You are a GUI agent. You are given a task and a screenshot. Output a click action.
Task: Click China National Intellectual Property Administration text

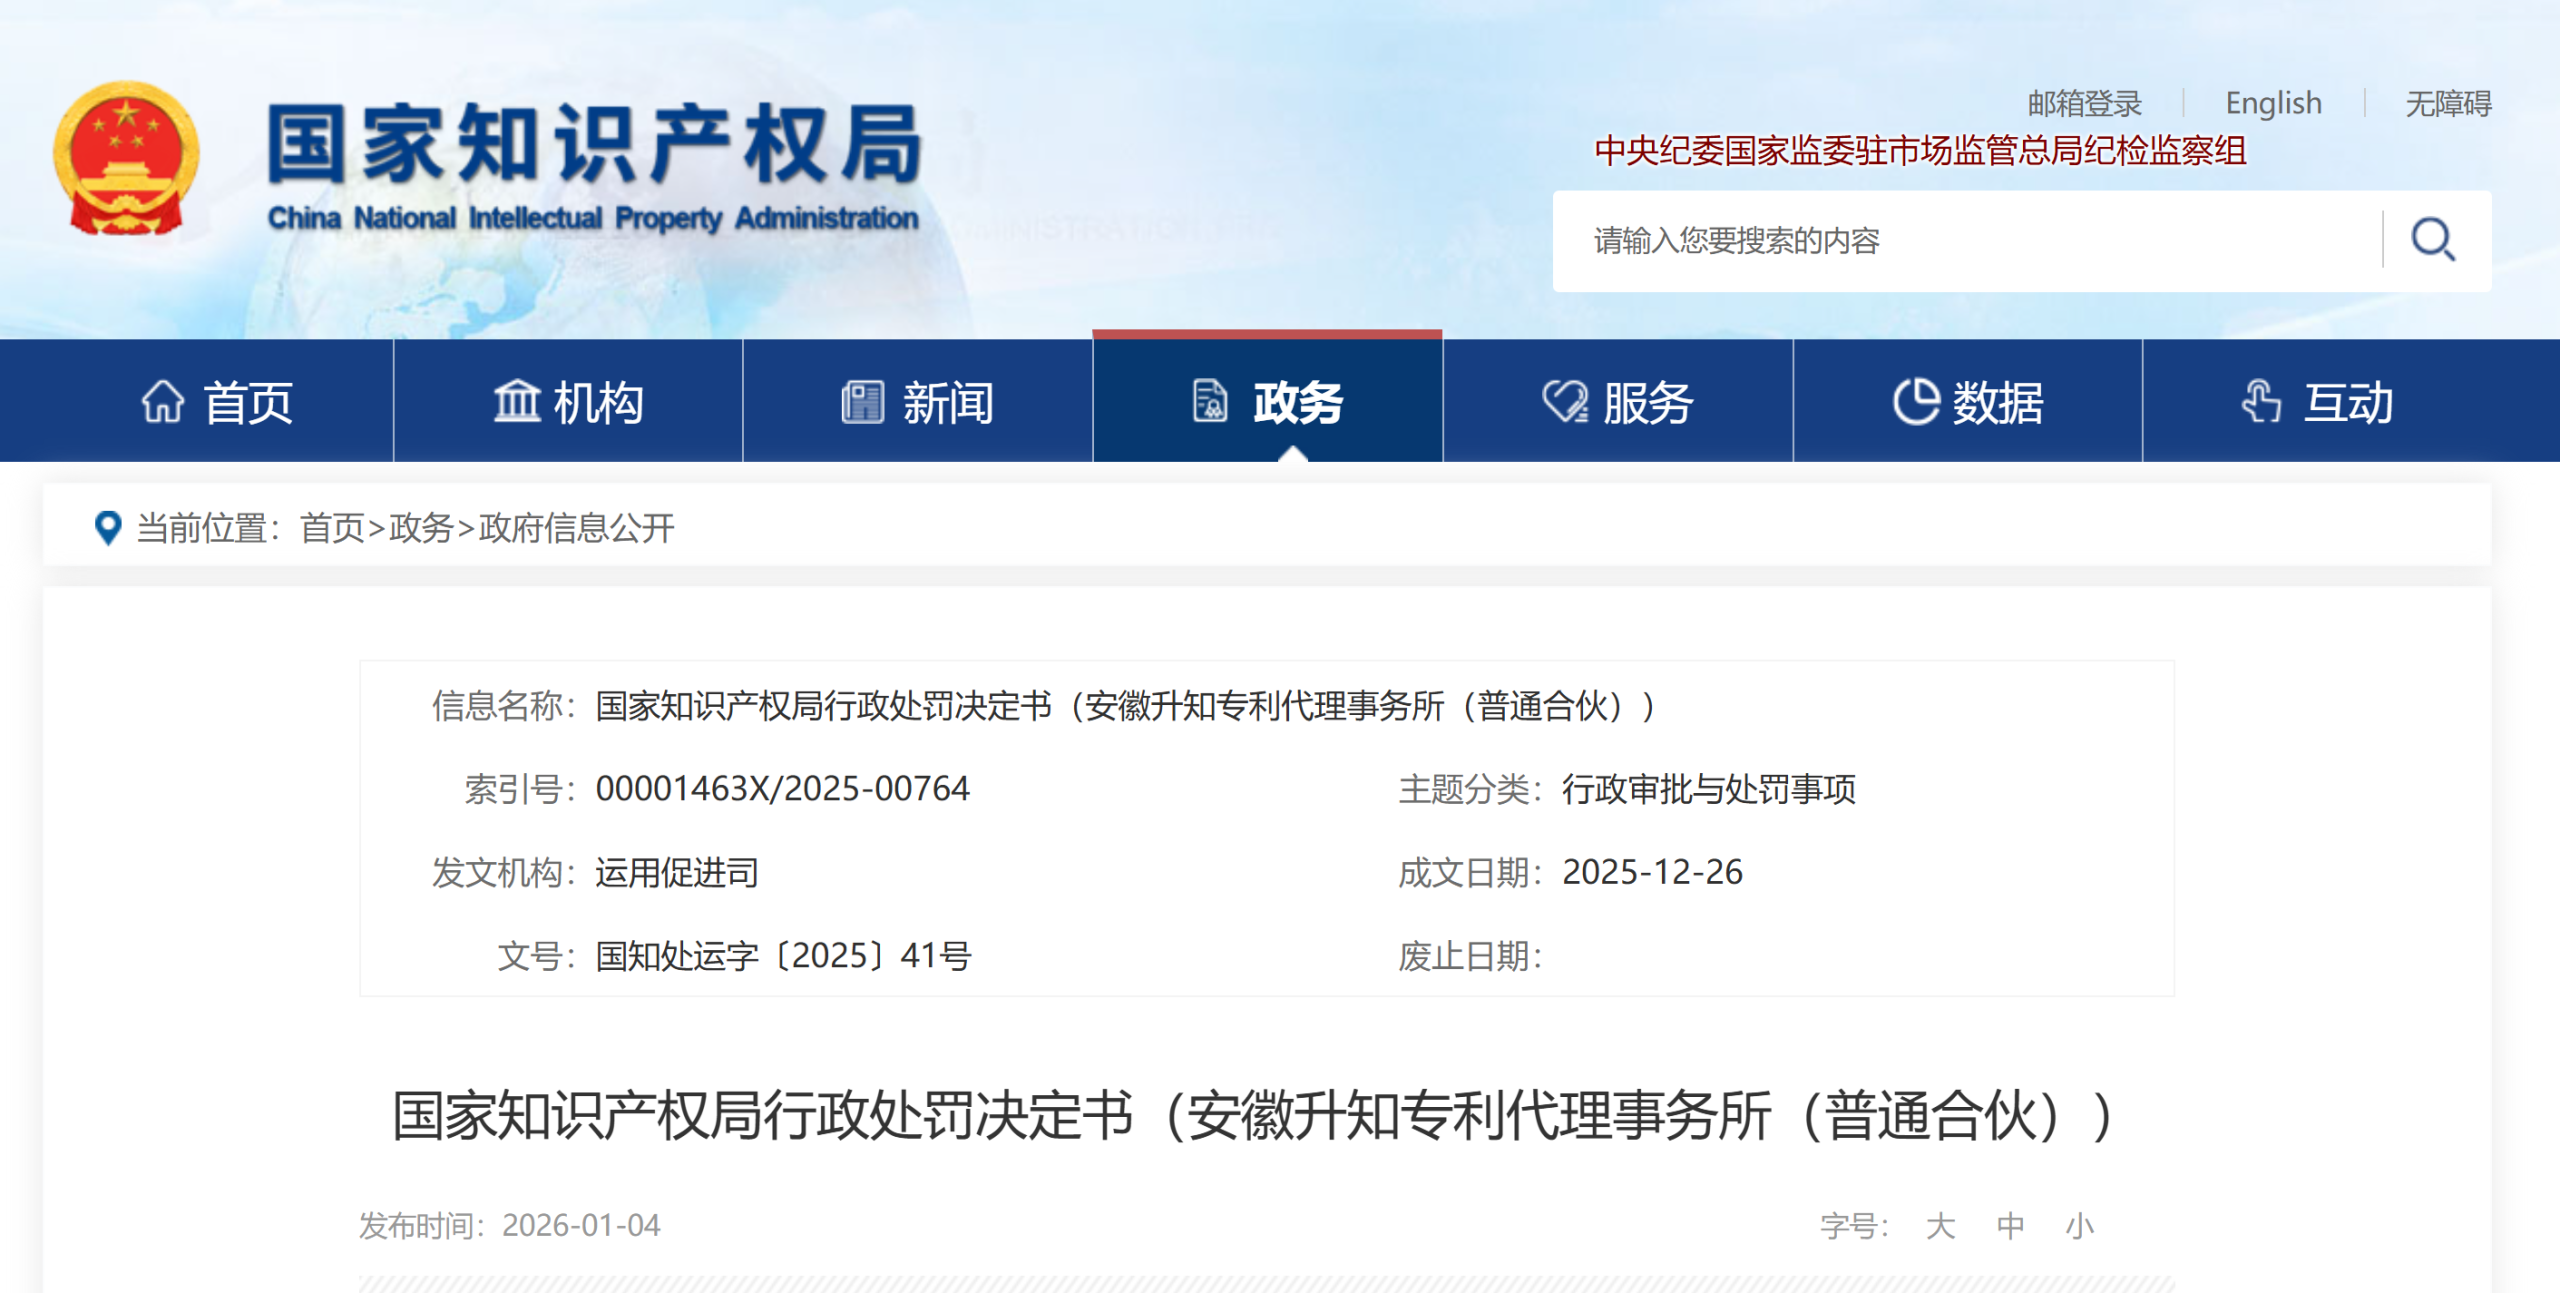pyautogui.click(x=593, y=218)
